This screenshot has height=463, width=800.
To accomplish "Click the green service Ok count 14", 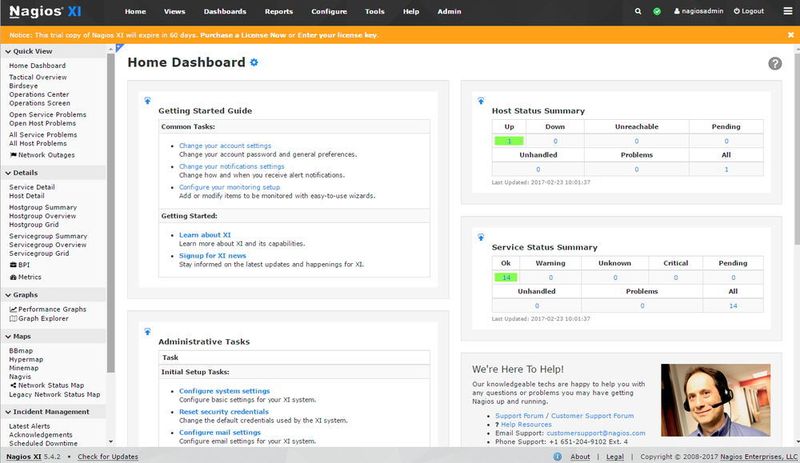I will click(x=506, y=278).
